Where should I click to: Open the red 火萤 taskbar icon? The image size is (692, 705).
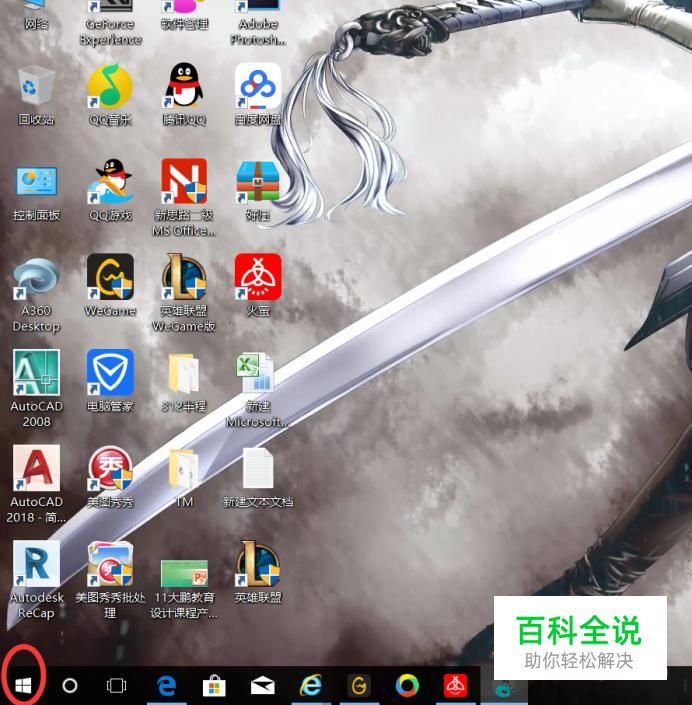[x=455, y=686]
